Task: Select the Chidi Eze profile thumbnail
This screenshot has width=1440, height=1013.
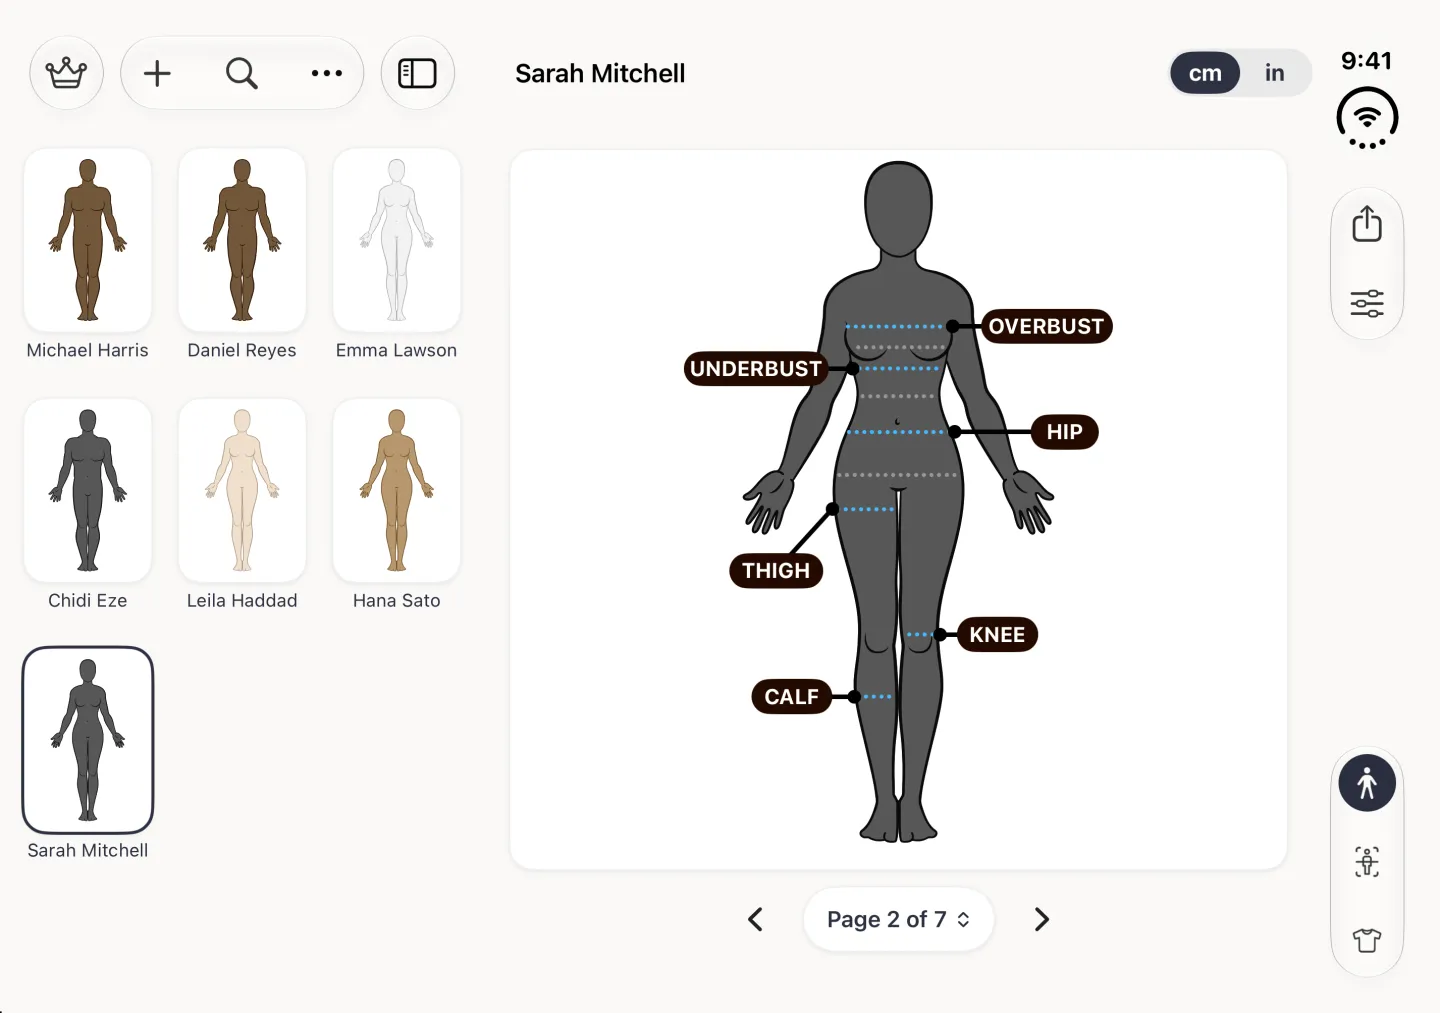Action: click(x=88, y=490)
